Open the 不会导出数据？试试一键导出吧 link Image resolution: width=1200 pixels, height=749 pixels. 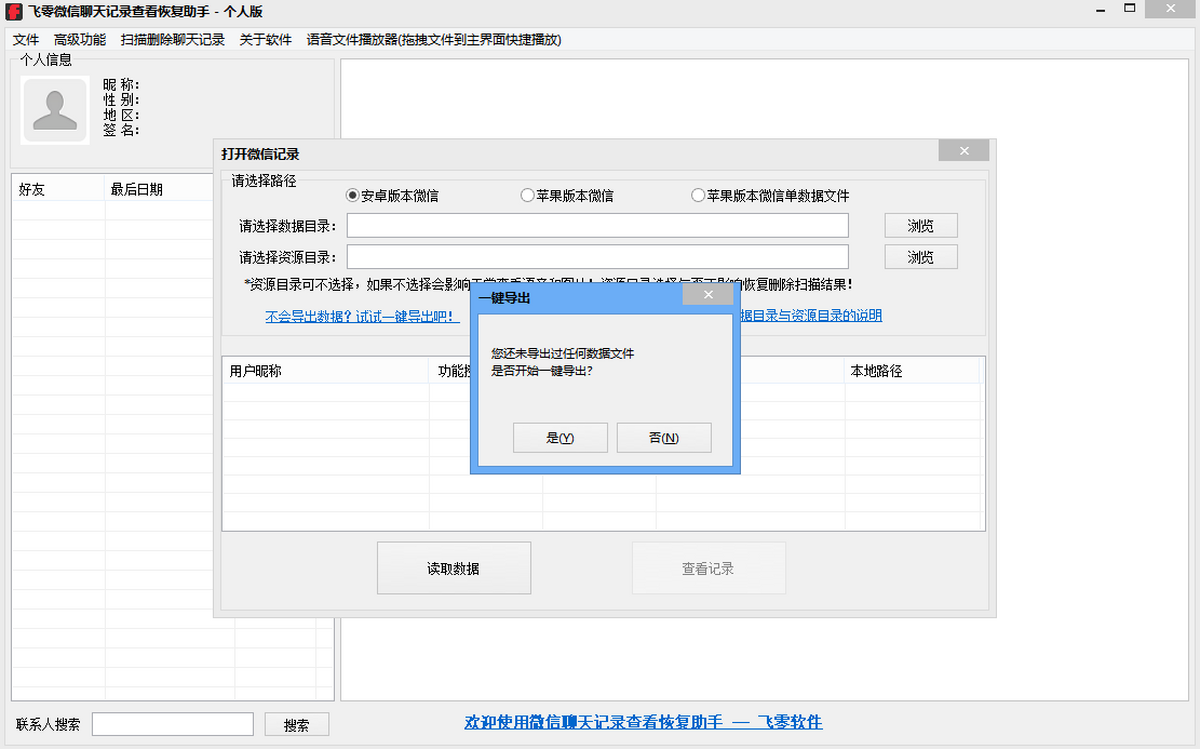[362, 316]
